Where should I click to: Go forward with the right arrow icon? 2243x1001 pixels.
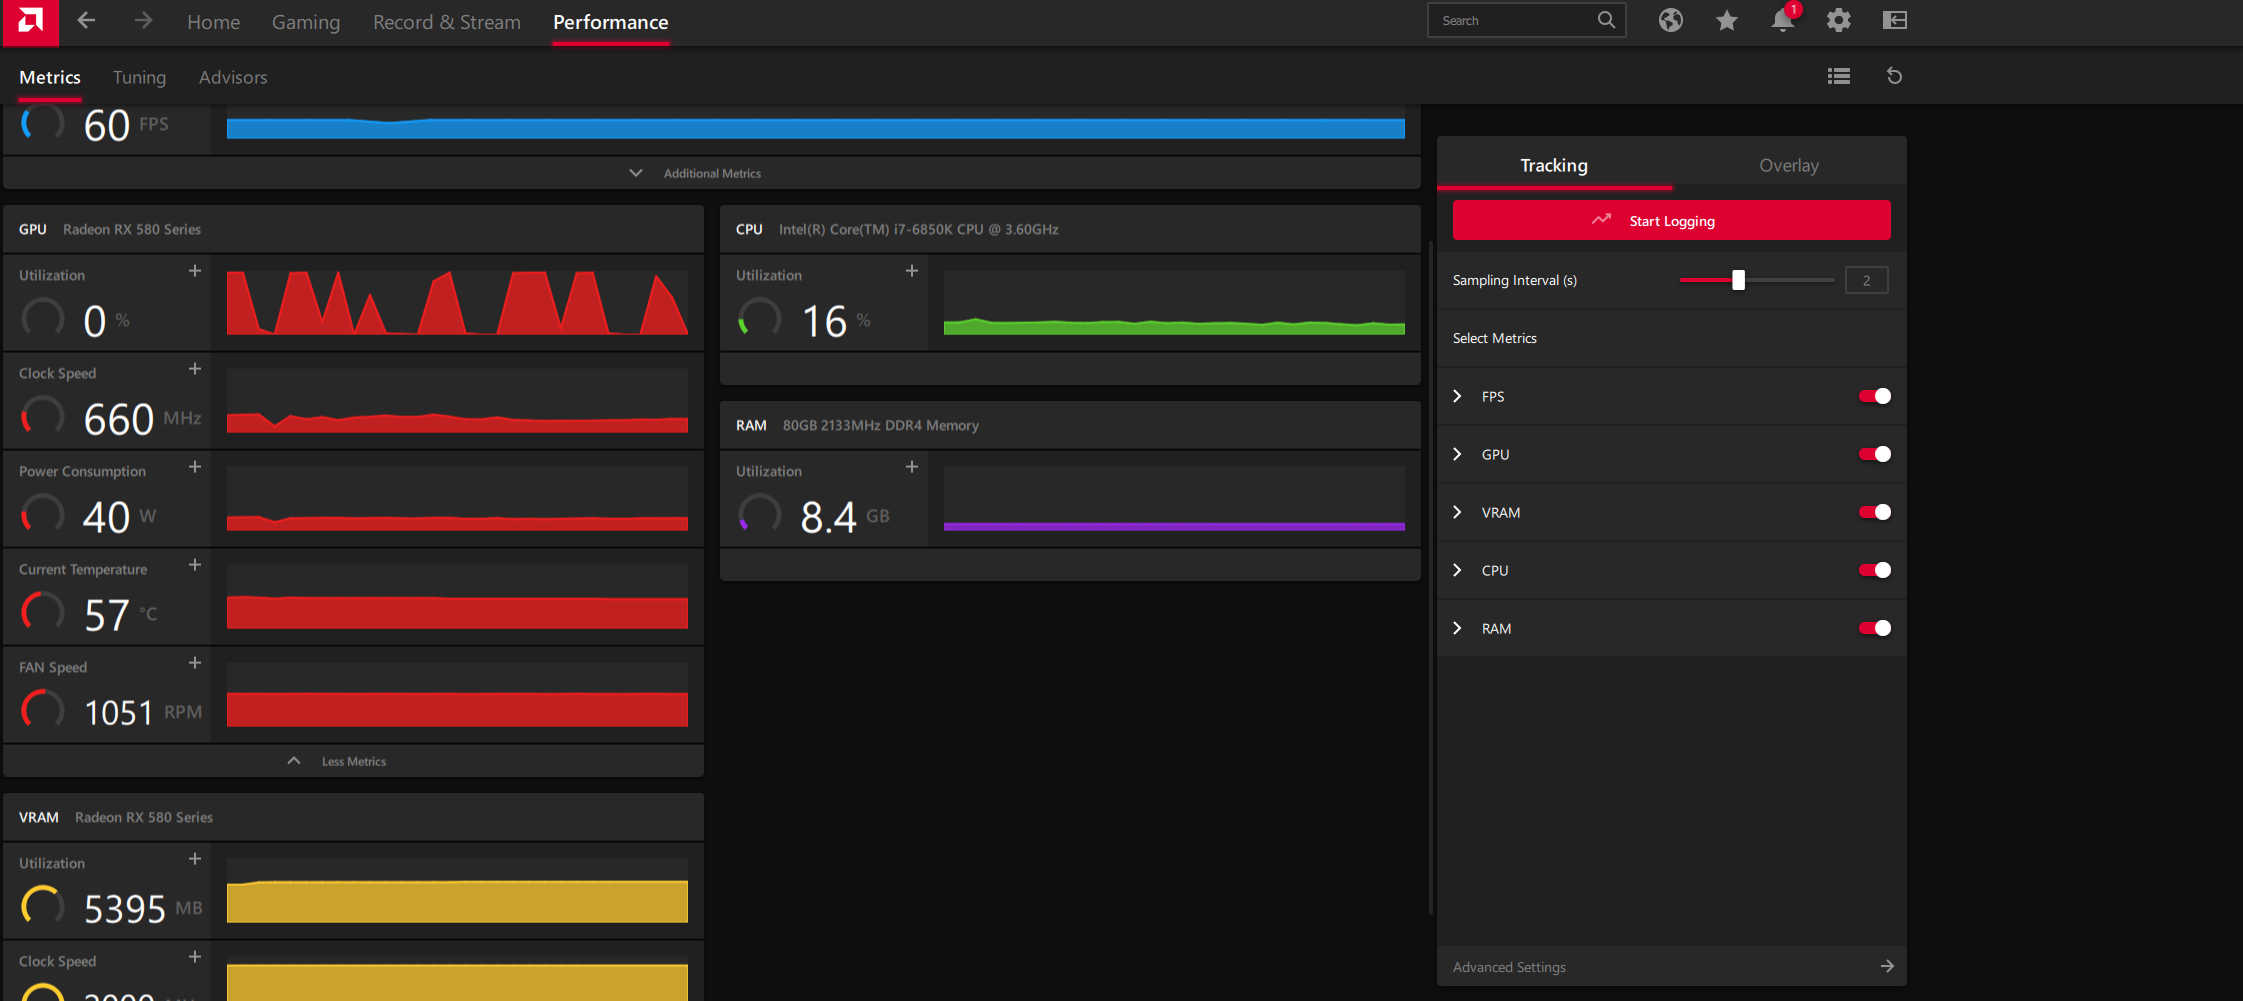[143, 21]
